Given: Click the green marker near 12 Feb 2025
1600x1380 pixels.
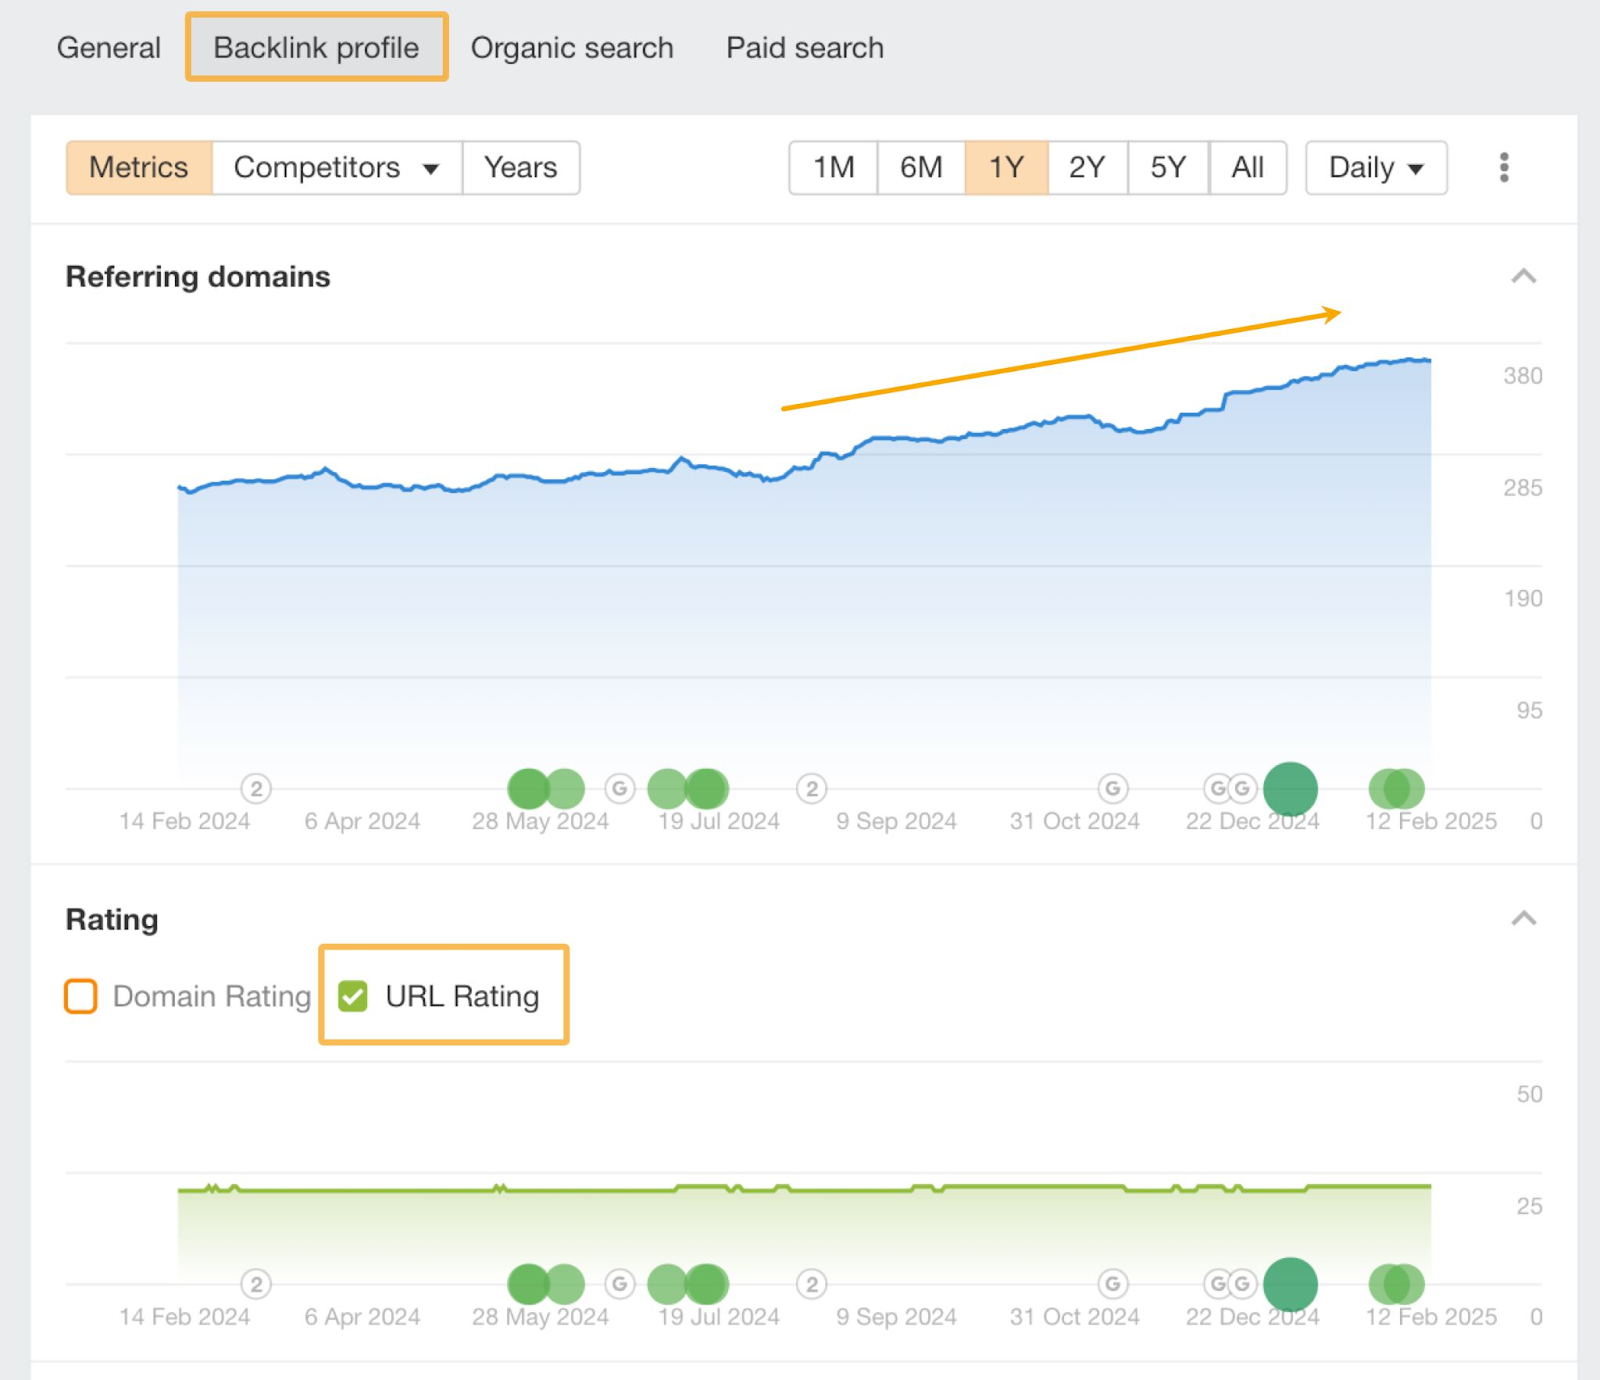Looking at the screenshot, I should 1395,789.
